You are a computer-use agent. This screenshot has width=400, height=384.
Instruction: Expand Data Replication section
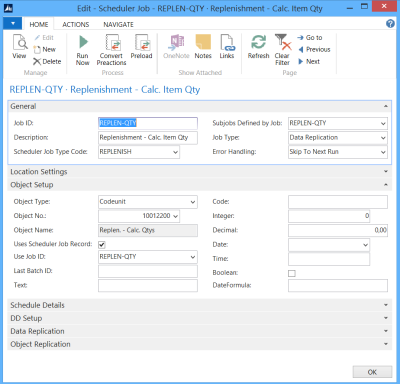coord(386,331)
